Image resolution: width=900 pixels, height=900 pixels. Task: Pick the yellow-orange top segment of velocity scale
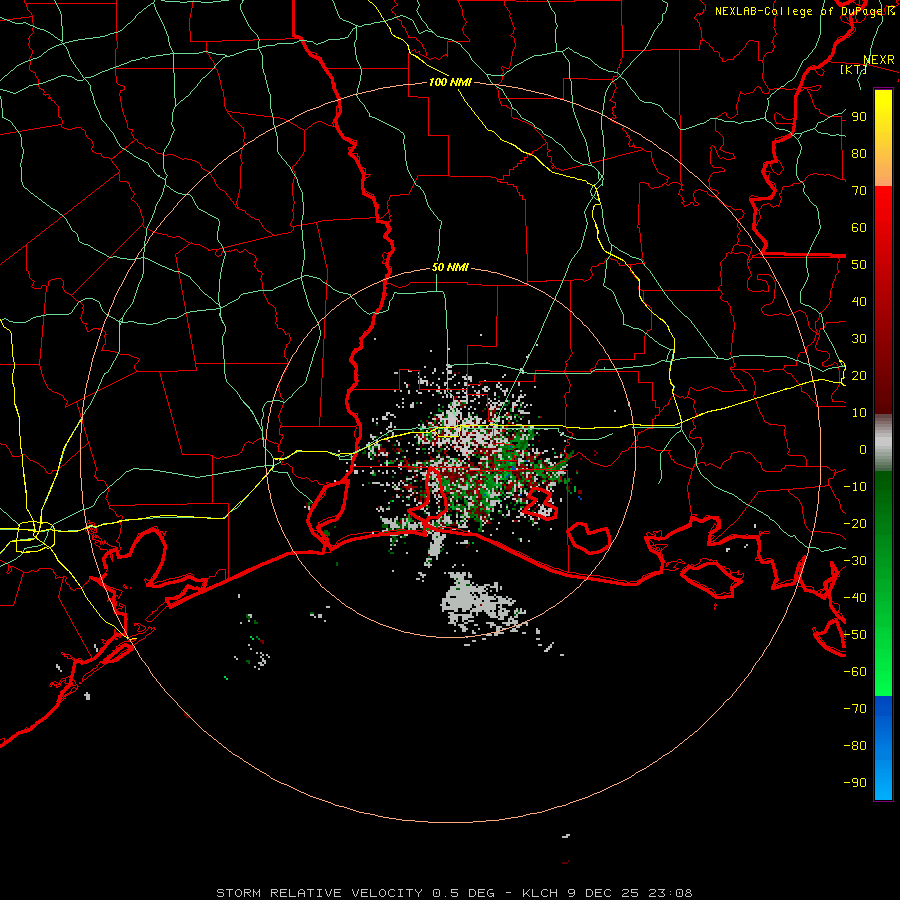click(883, 138)
